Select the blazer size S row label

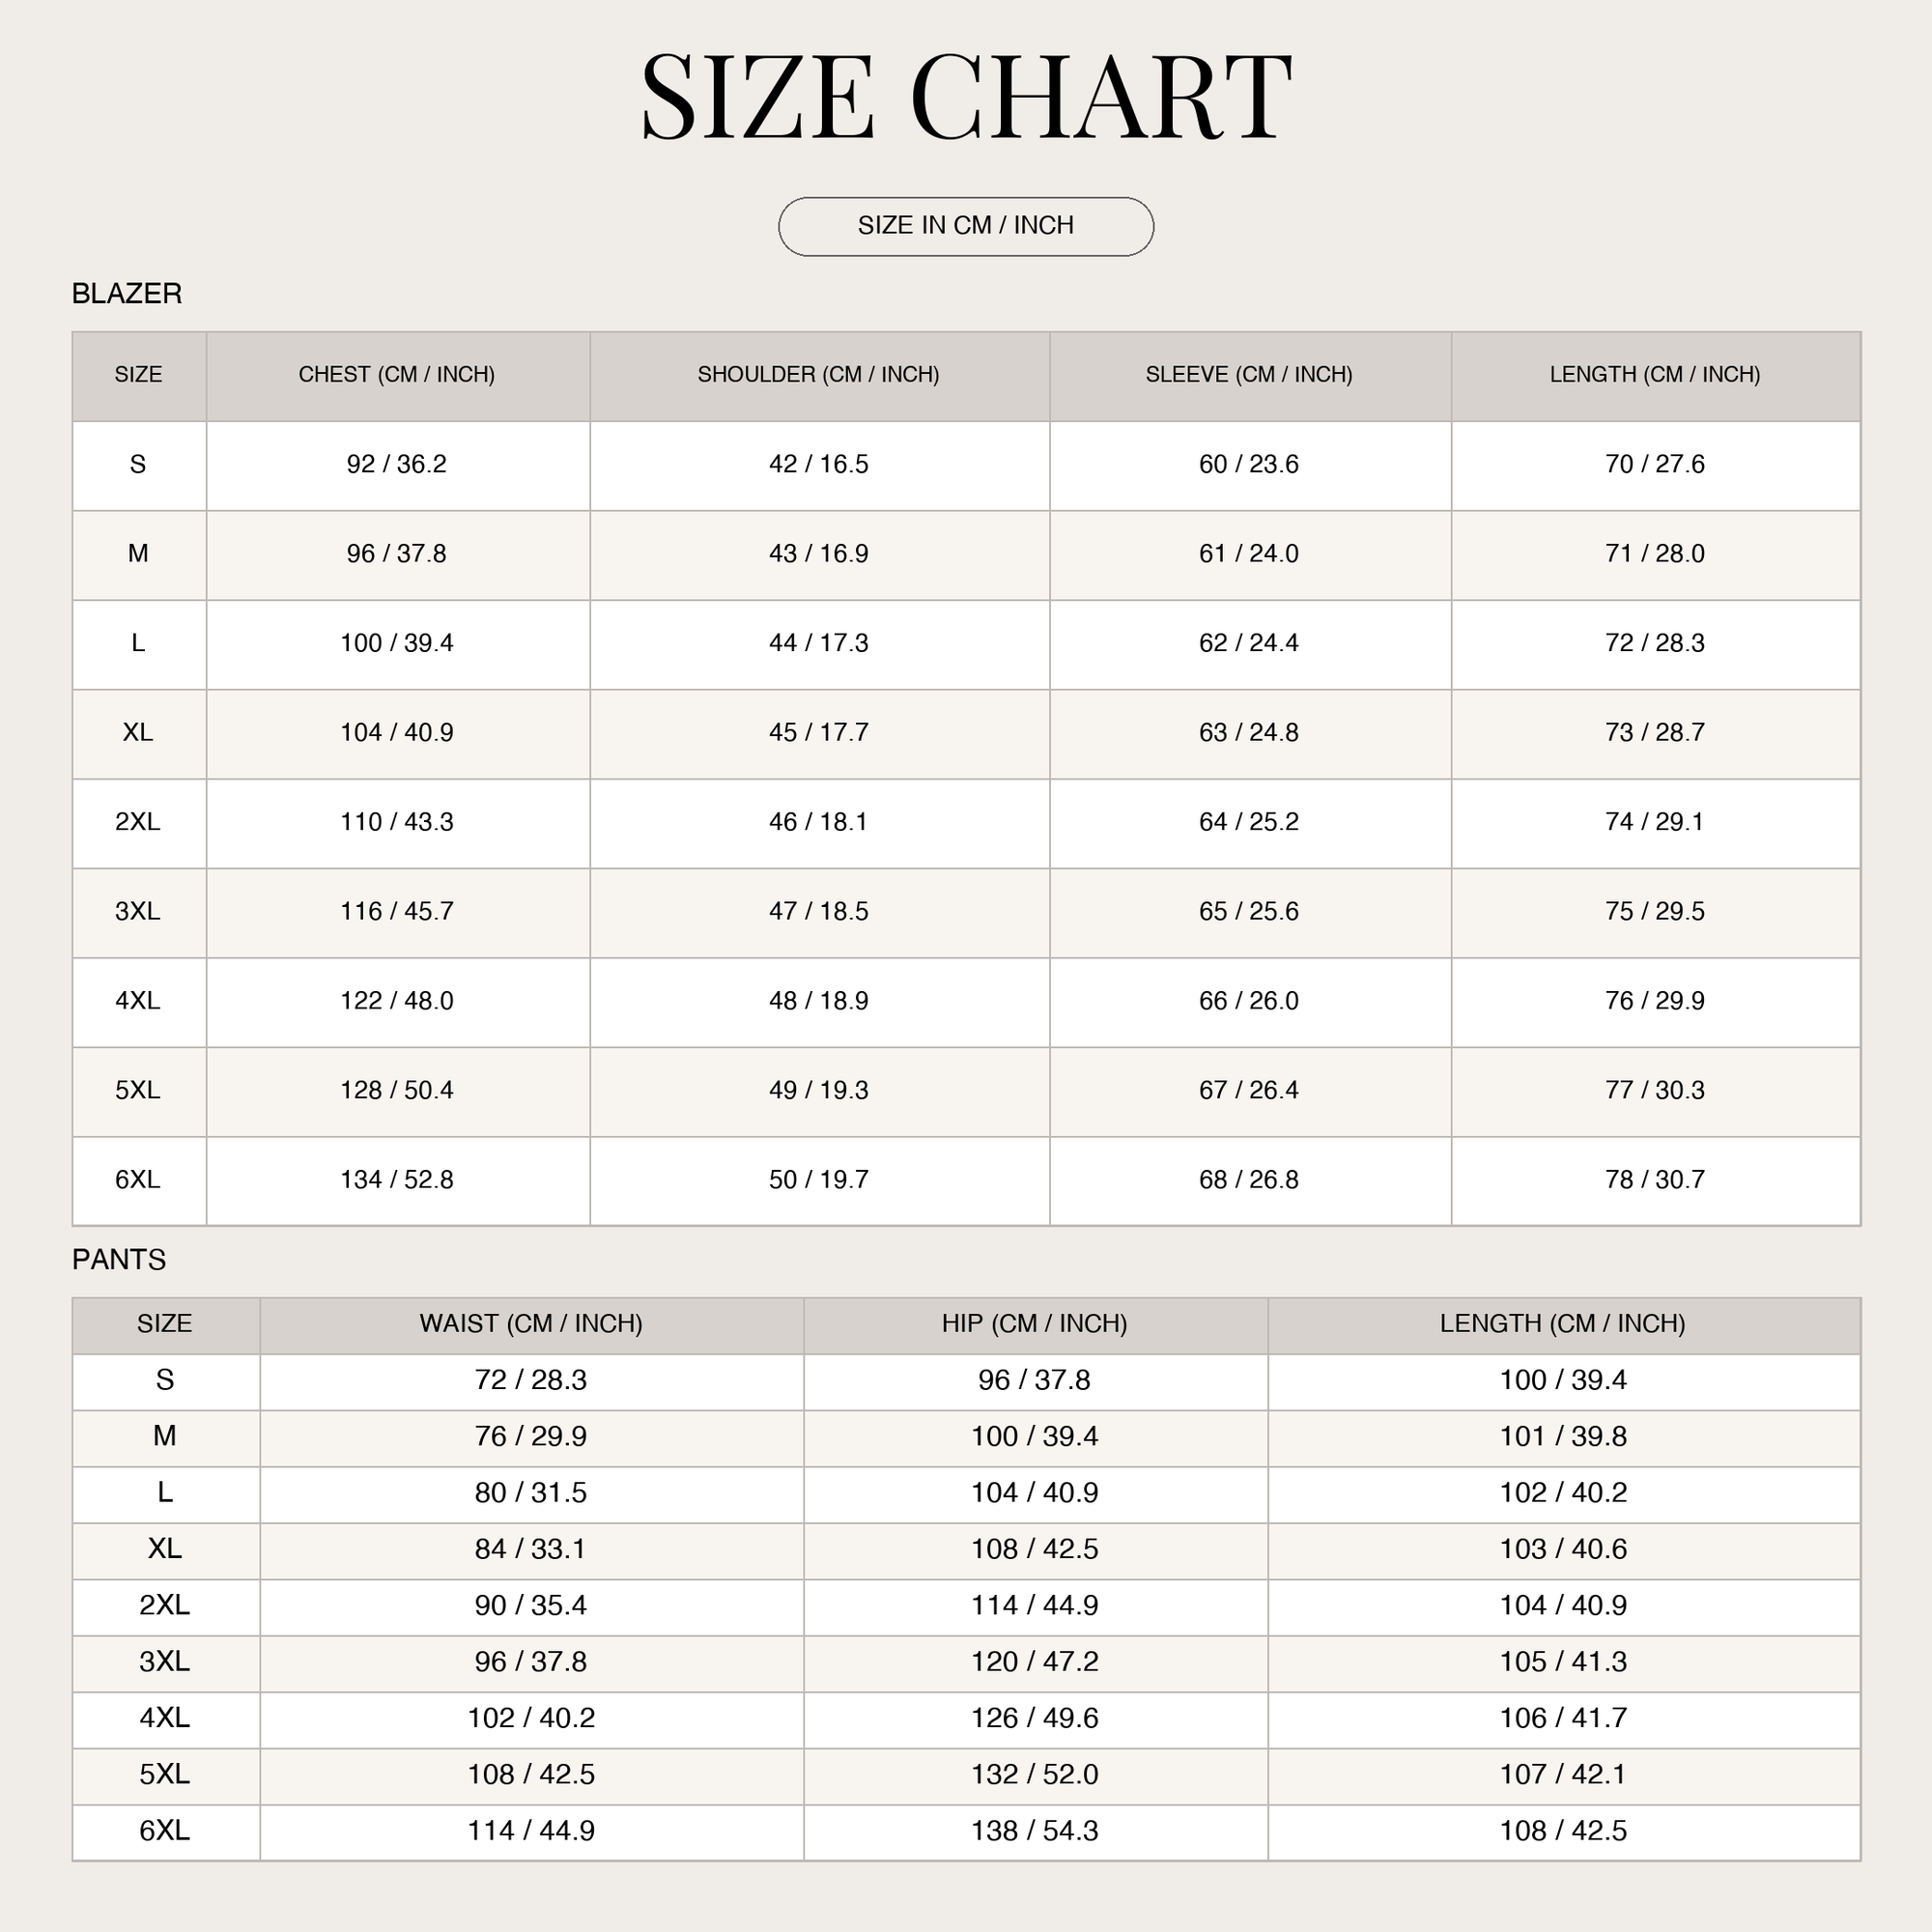[x=138, y=464]
